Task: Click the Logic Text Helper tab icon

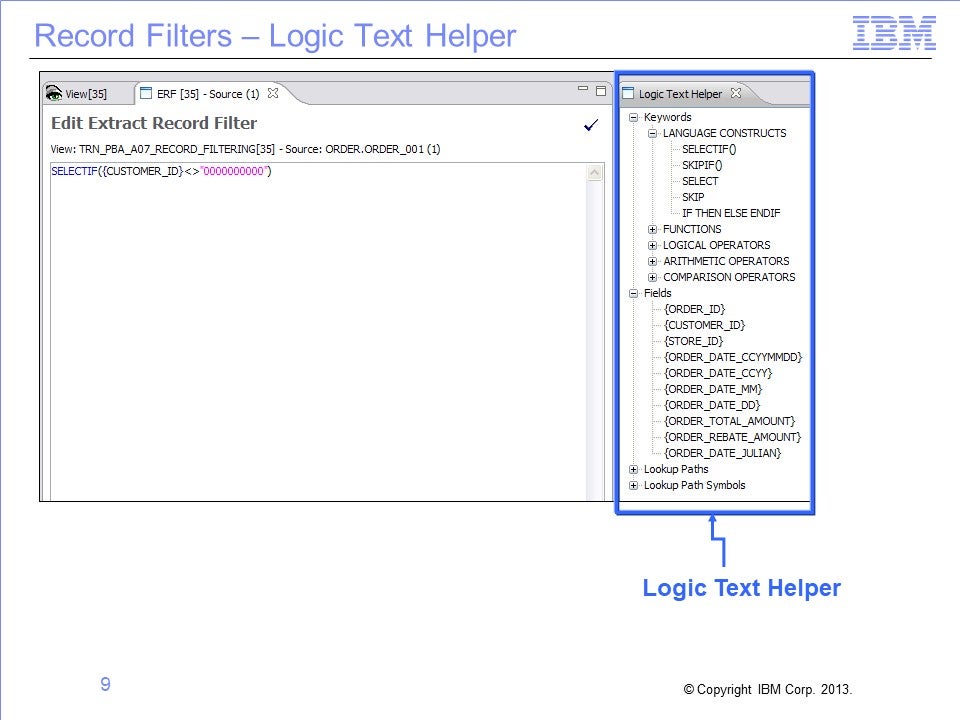Action: [x=628, y=93]
